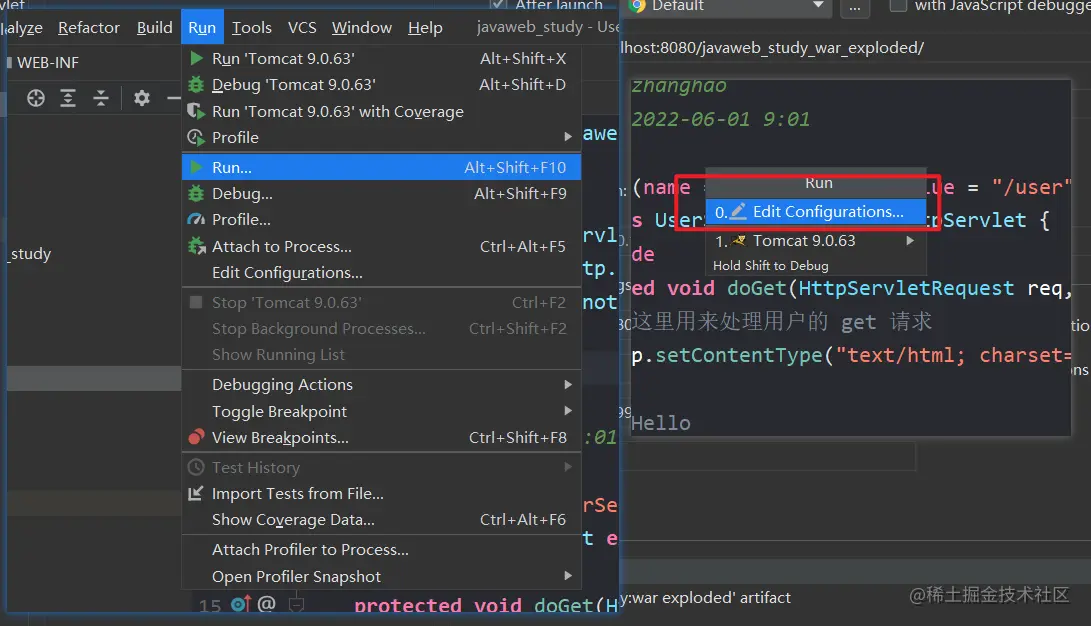The width and height of the screenshot is (1091, 626).
Task: Choose Show Coverage Data...
Action: [381, 520]
